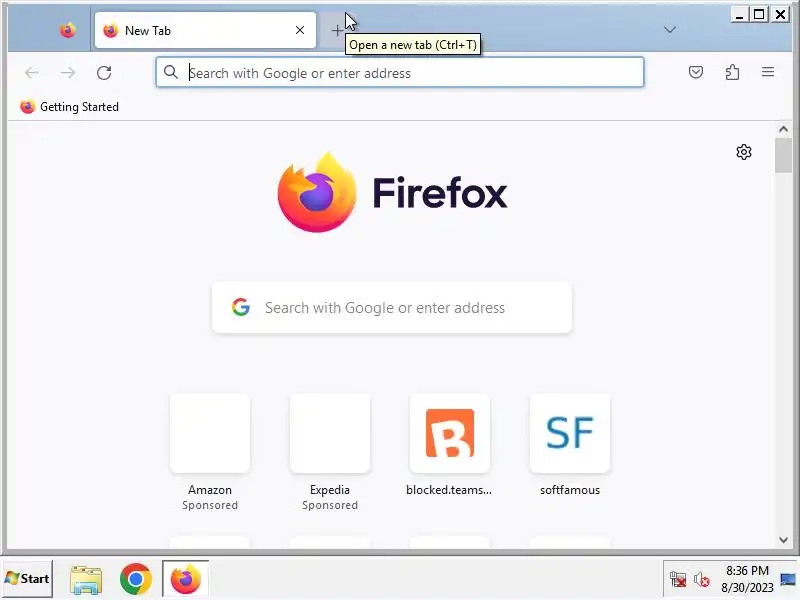The height and width of the screenshot is (600, 800).
Task: Click the muted volume tray icon
Action: click(x=702, y=580)
